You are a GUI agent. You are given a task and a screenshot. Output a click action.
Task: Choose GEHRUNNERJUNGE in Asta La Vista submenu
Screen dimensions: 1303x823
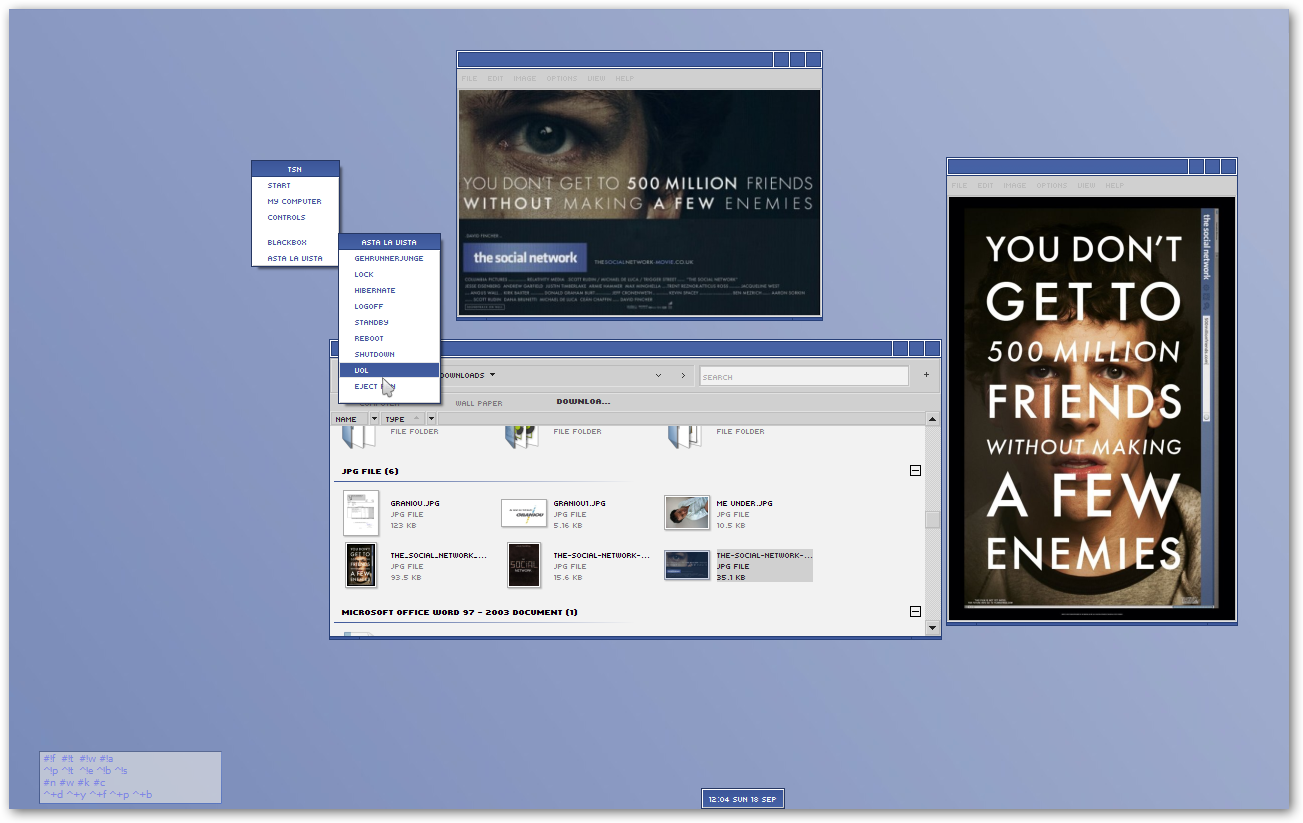click(x=389, y=258)
